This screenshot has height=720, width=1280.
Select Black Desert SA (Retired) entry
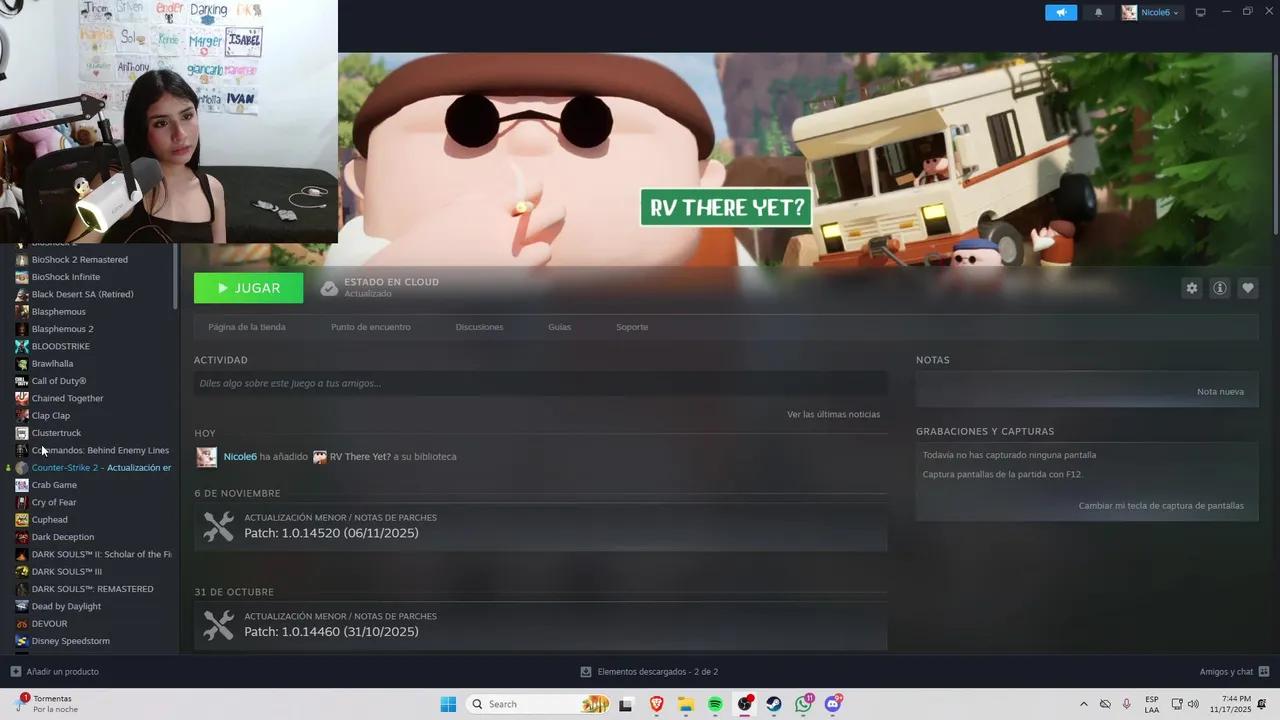tap(82, 294)
